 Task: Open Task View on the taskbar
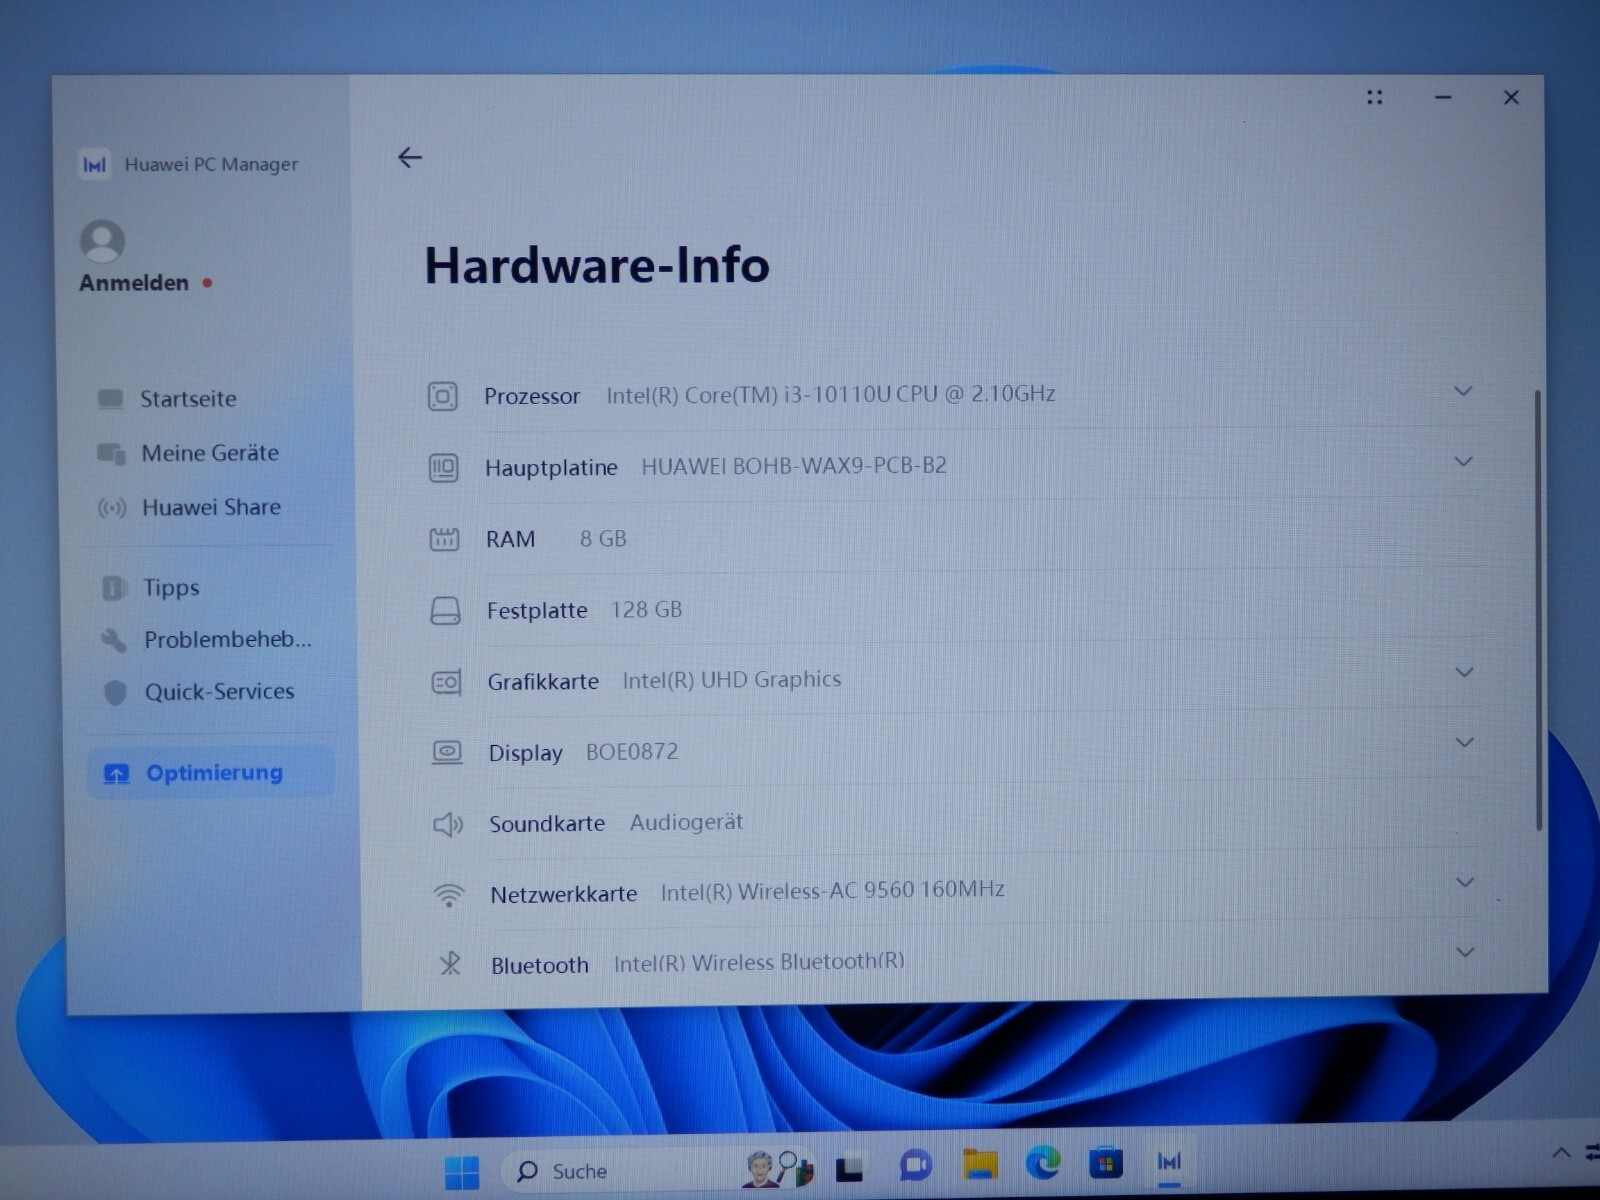click(x=849, y=1168)
